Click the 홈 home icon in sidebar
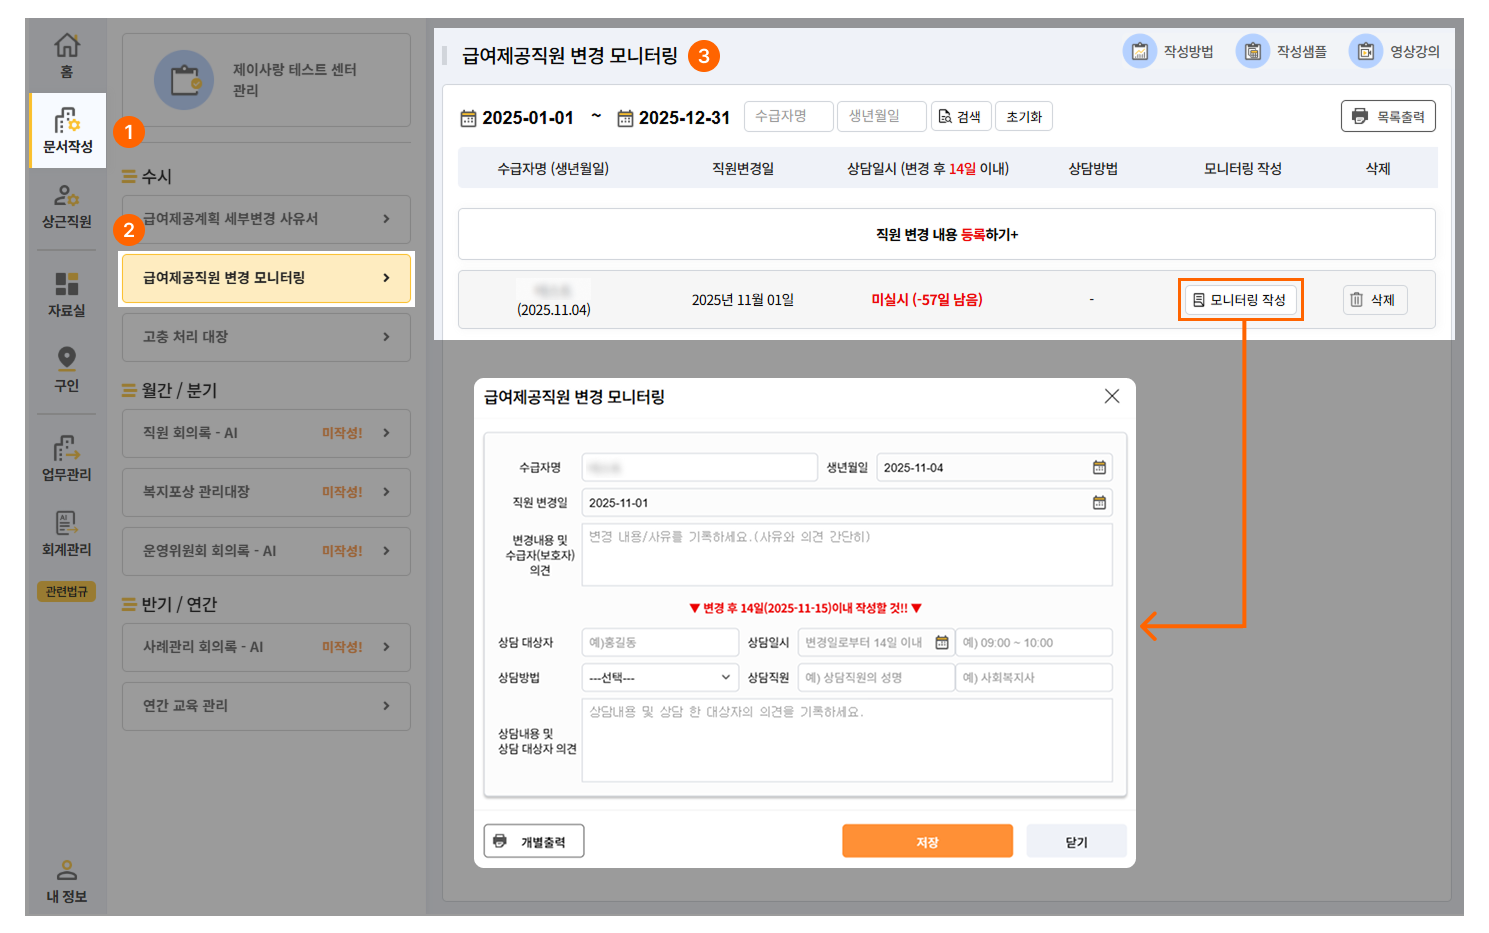This screenshot has height=933, width=1489. point(67,47)
